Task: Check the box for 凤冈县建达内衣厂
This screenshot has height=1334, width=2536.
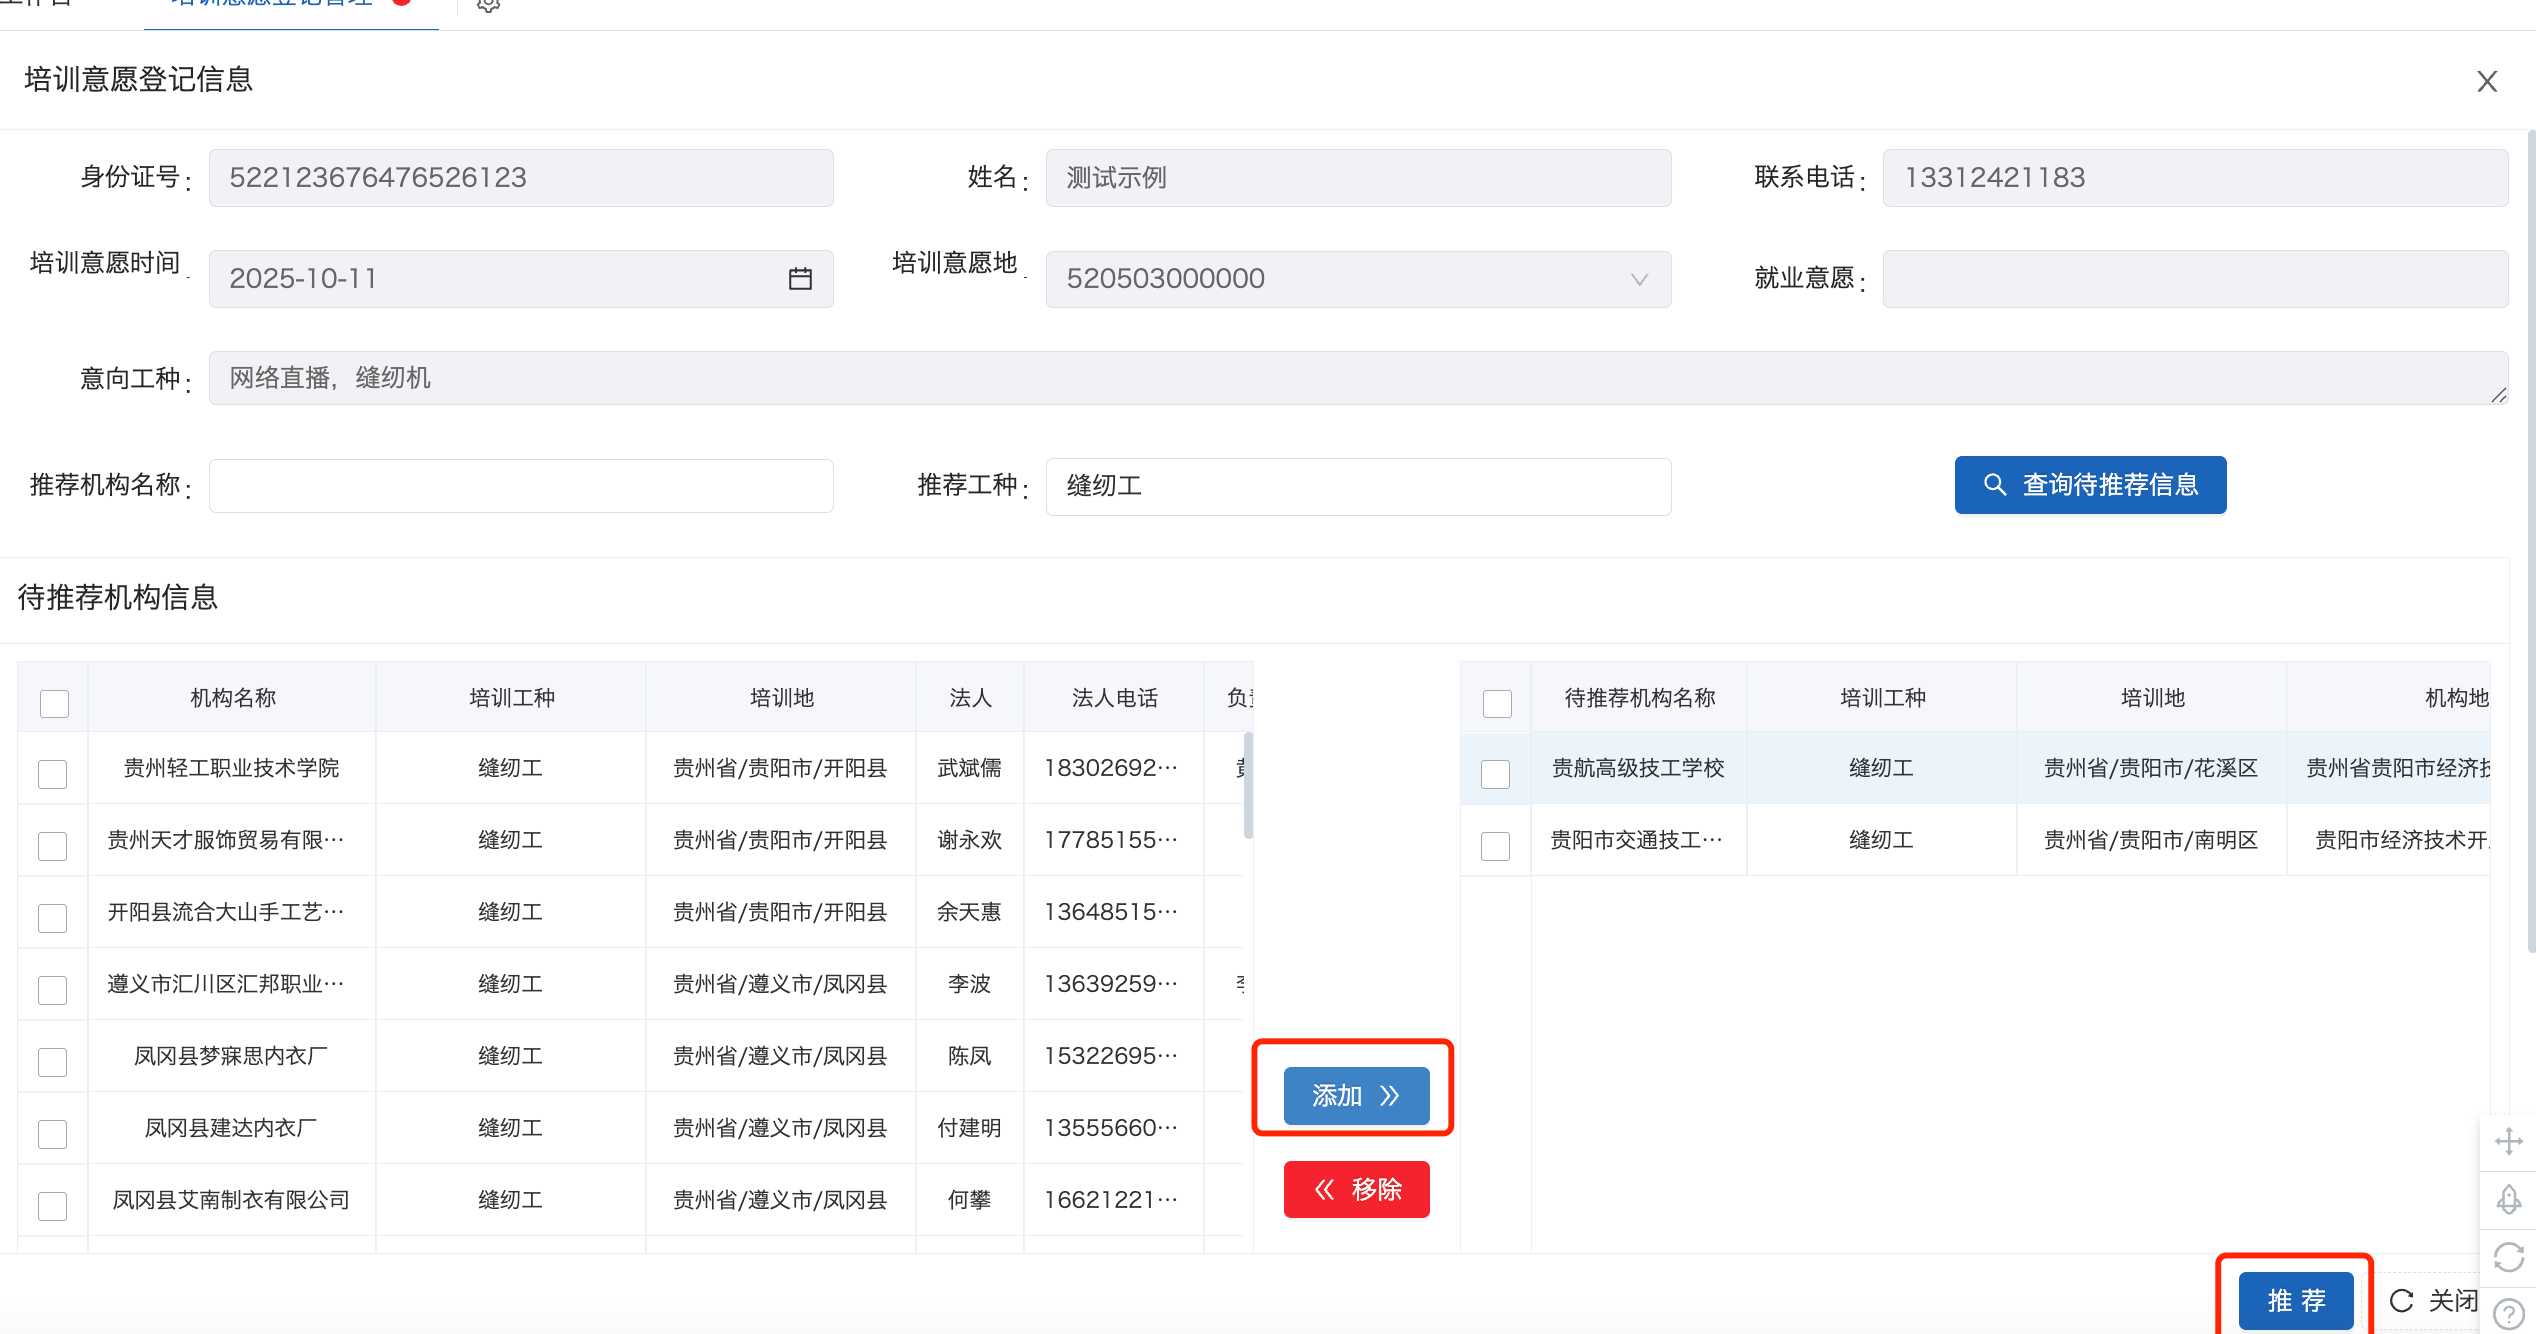Action: 53,1133
